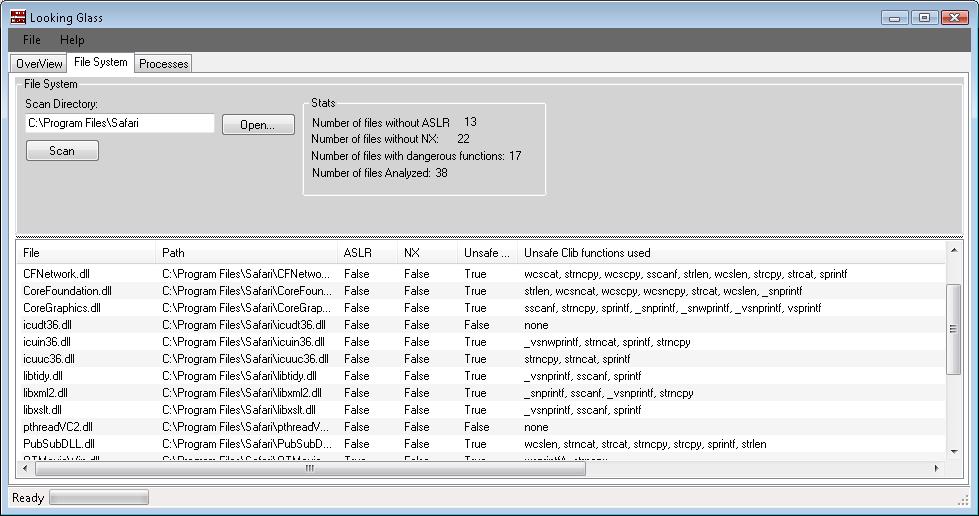Click the horizontal scrollbar left arrow

pos(25,468)
